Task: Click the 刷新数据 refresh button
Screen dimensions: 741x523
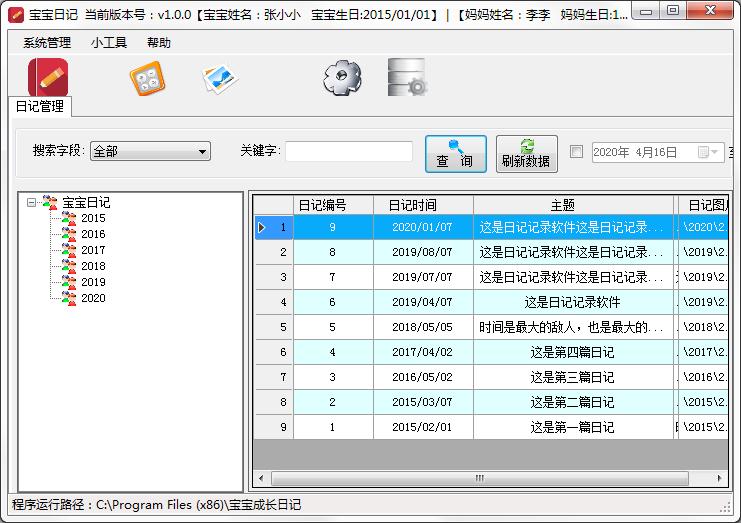Action: pos(526,154)
